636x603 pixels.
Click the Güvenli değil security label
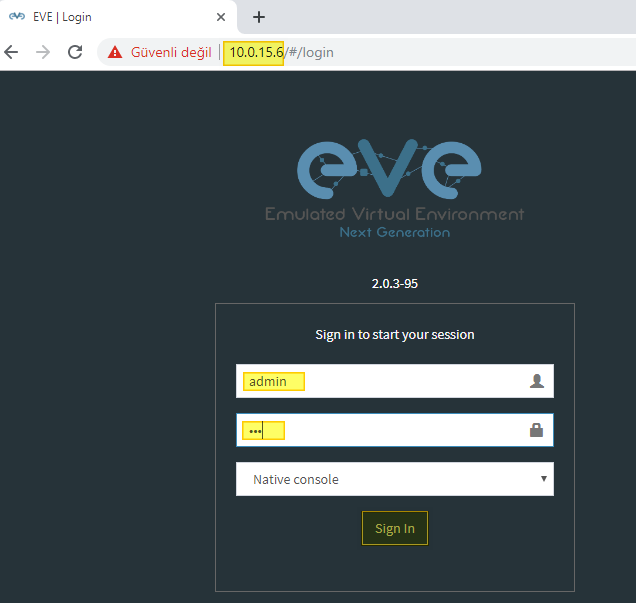[x=171, y=52]
